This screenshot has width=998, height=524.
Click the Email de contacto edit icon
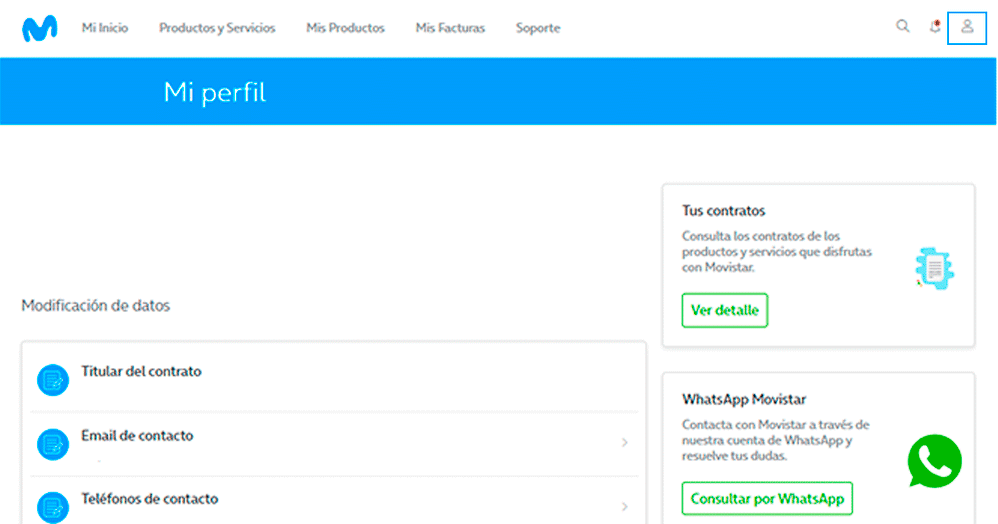[53, 444]
